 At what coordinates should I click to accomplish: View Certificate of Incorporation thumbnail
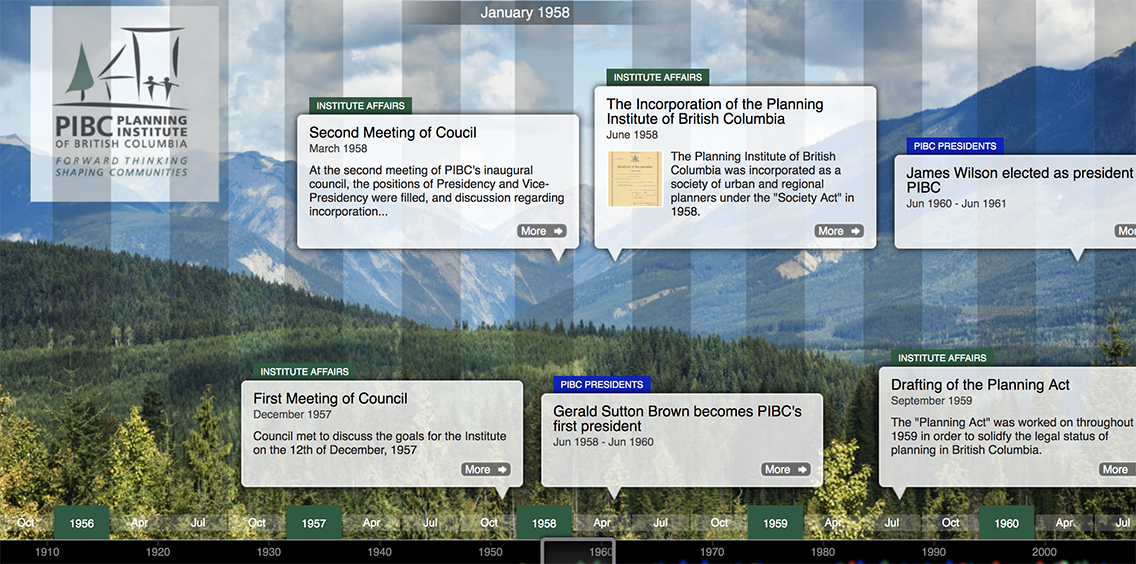tap(635, 178)
